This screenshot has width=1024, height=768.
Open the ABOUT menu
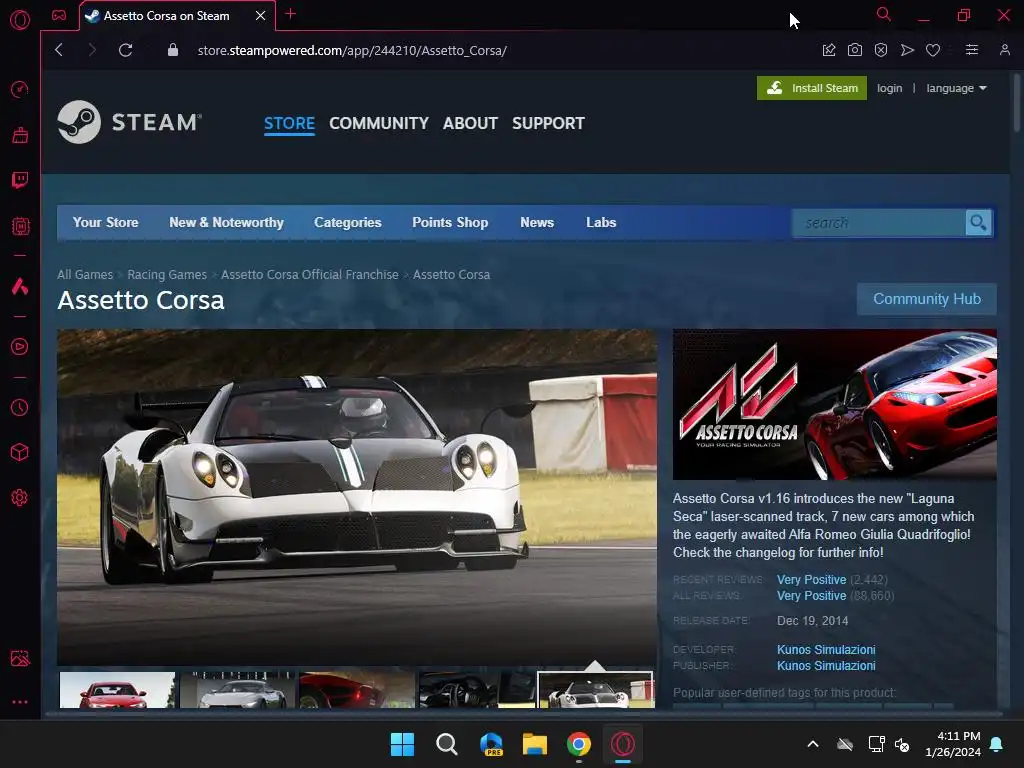point(470,123)
